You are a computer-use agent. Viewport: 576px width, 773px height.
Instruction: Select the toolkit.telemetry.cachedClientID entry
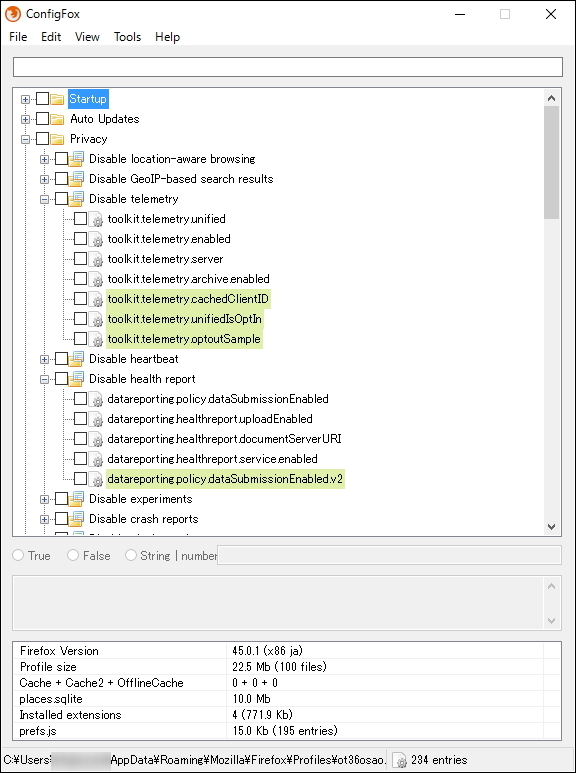click(189, 299)
